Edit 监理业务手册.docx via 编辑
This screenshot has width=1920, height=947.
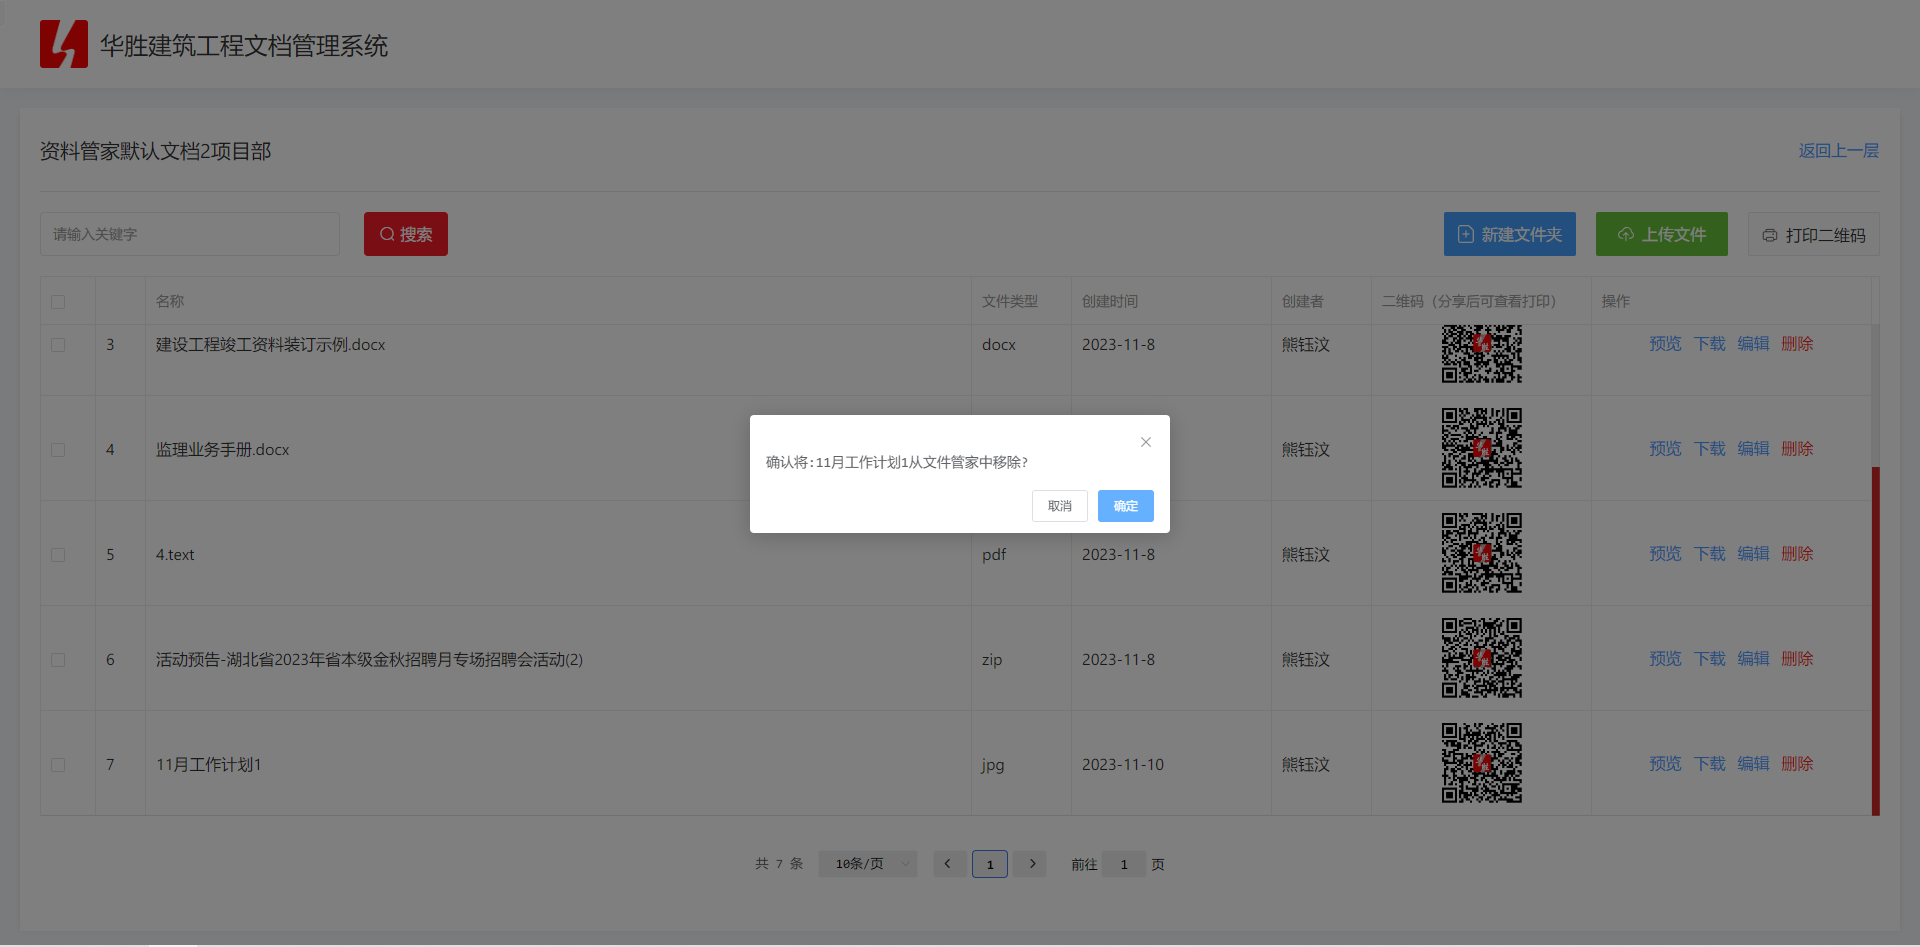point(1754,449)
